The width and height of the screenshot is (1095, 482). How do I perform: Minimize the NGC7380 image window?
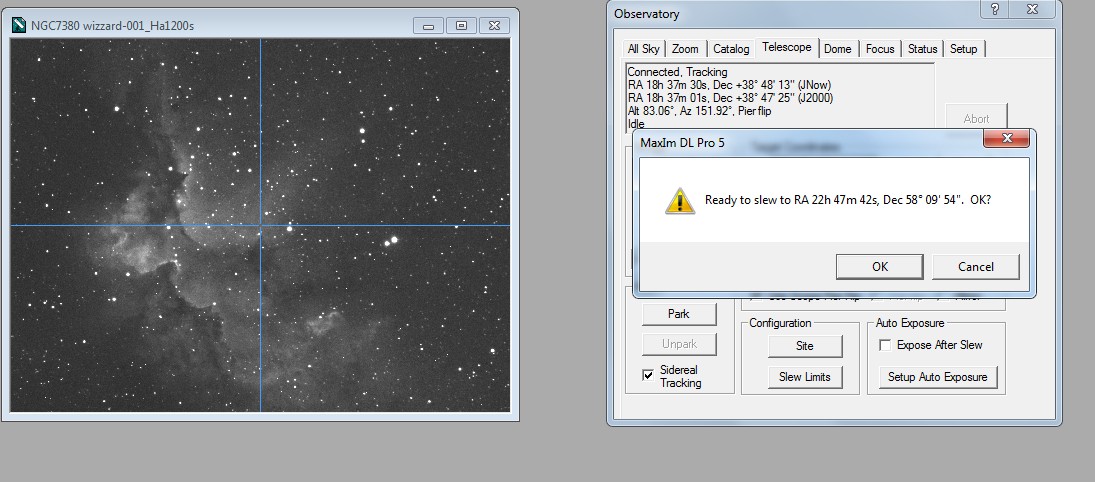tap(428, 25)
